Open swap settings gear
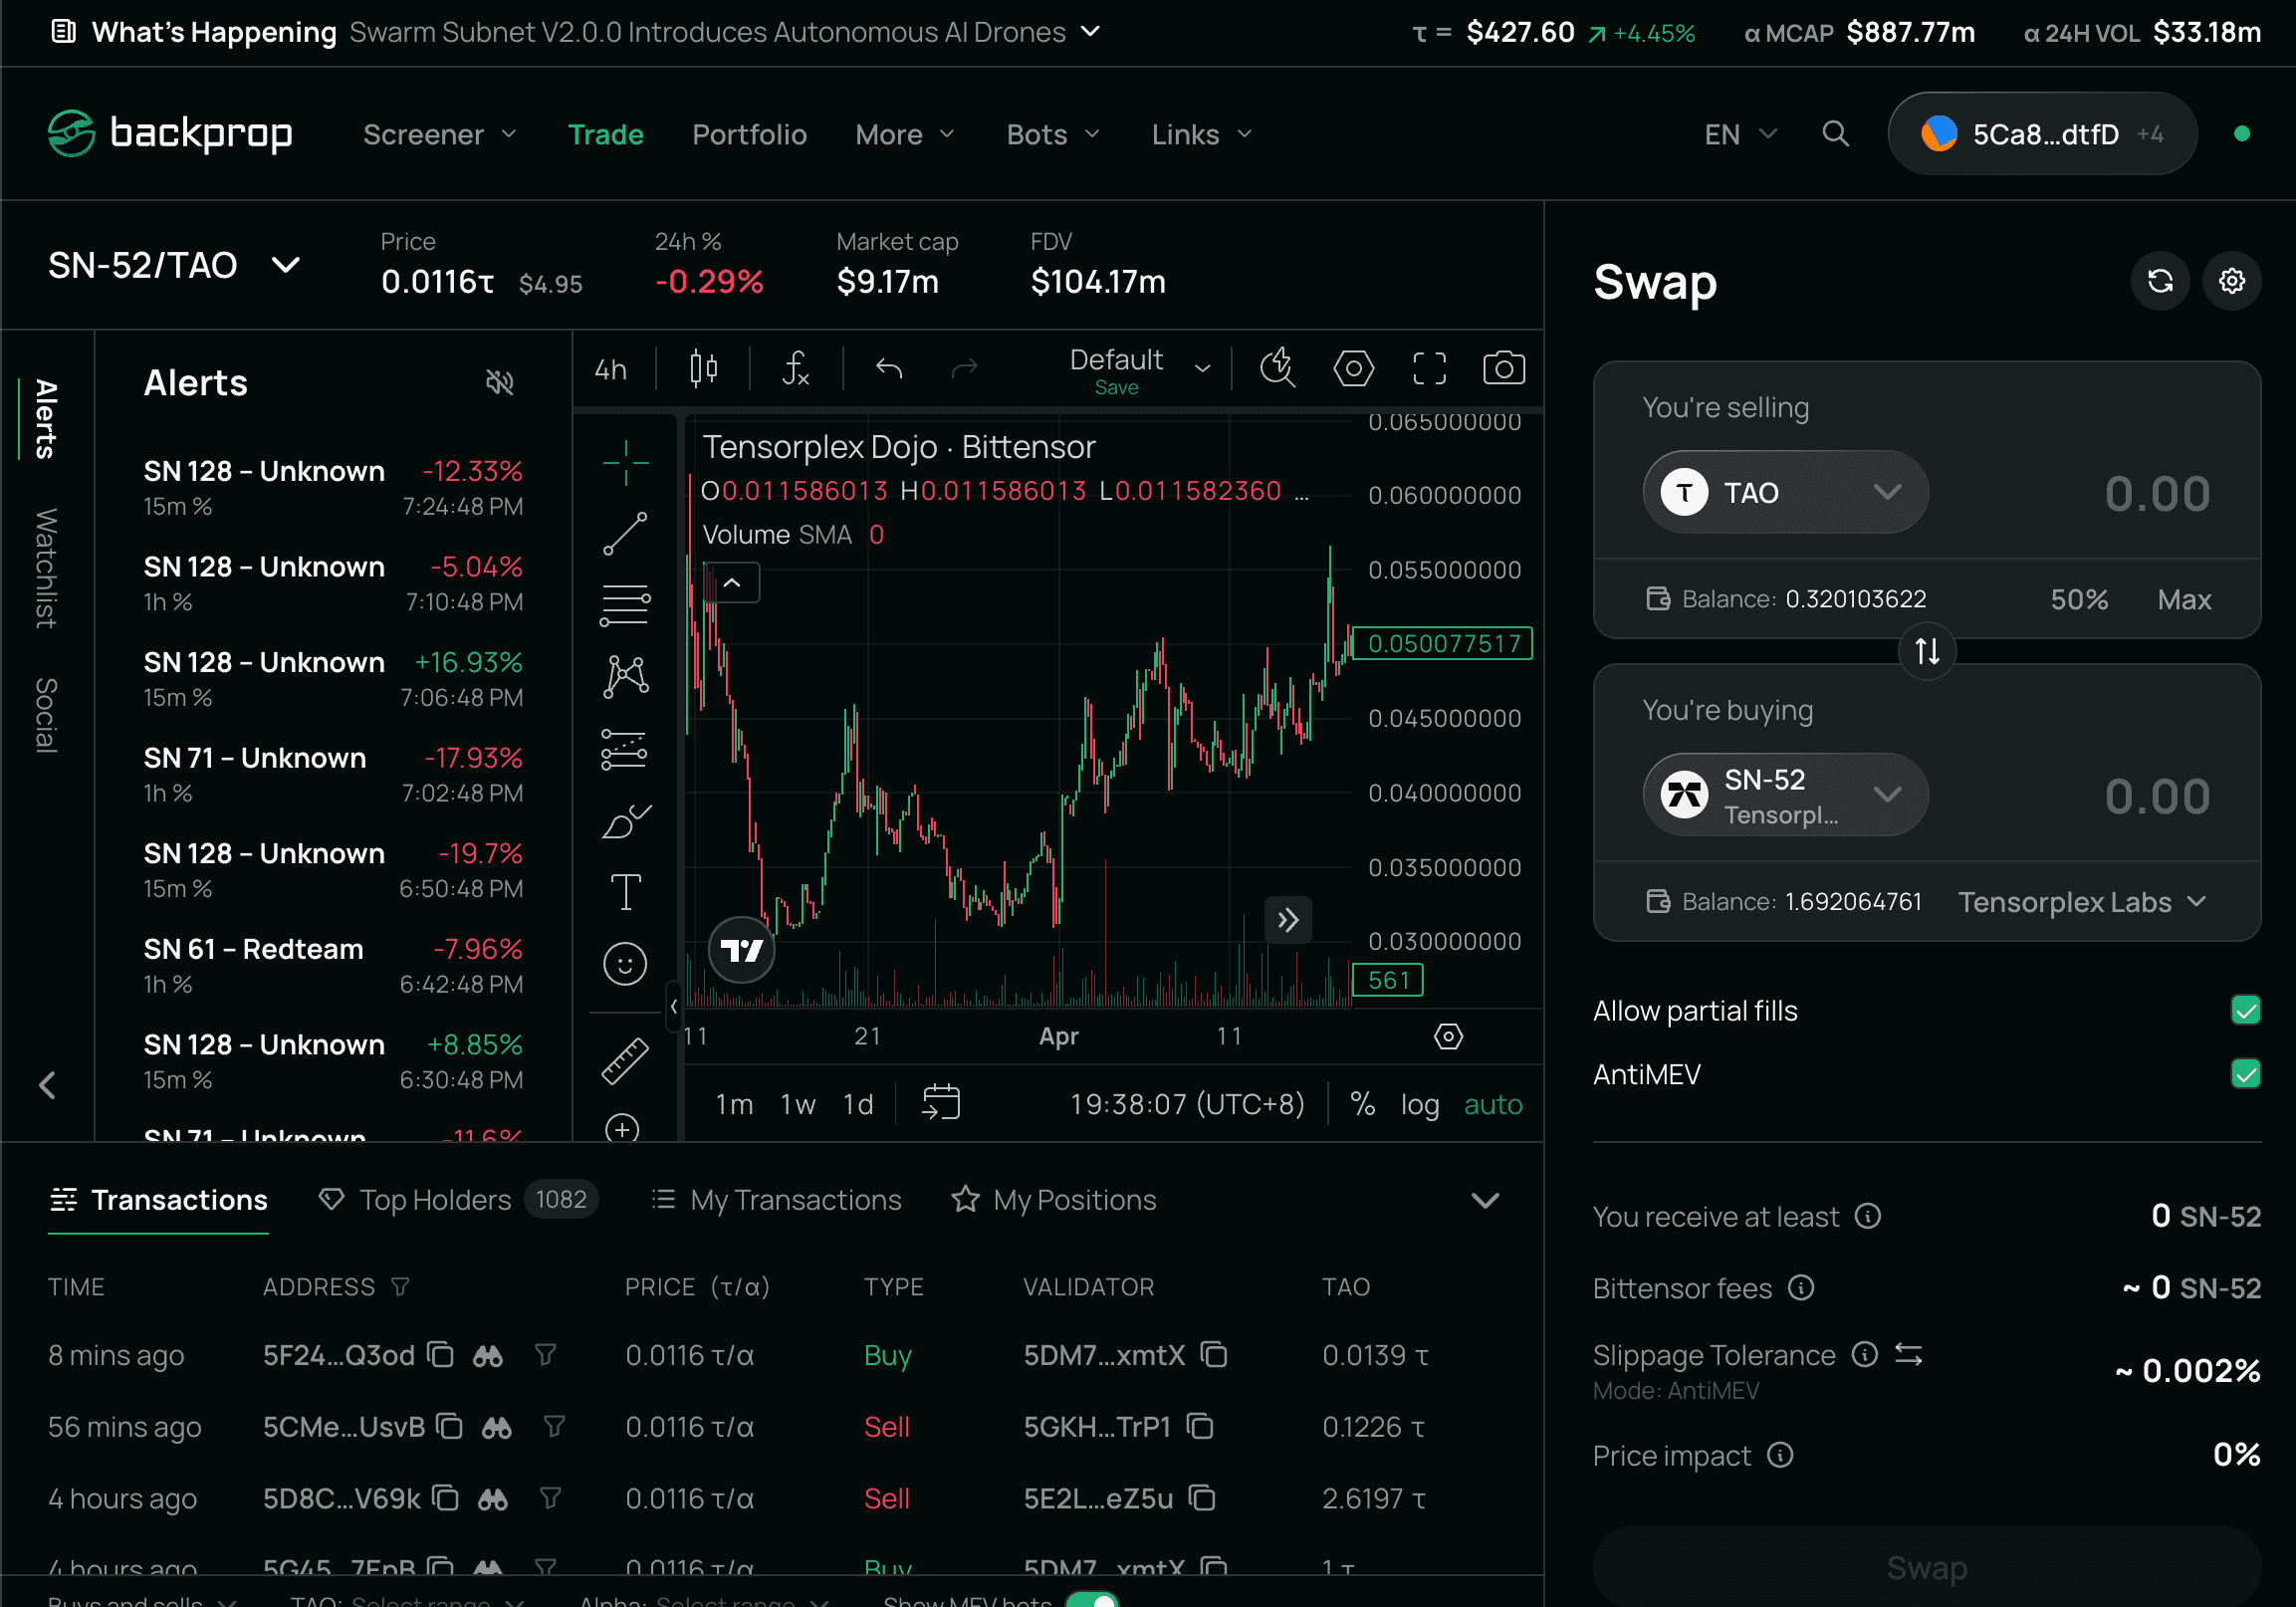Image resolution: width=2296 pixels, height=1607 pixels. tap(2232, 281)
